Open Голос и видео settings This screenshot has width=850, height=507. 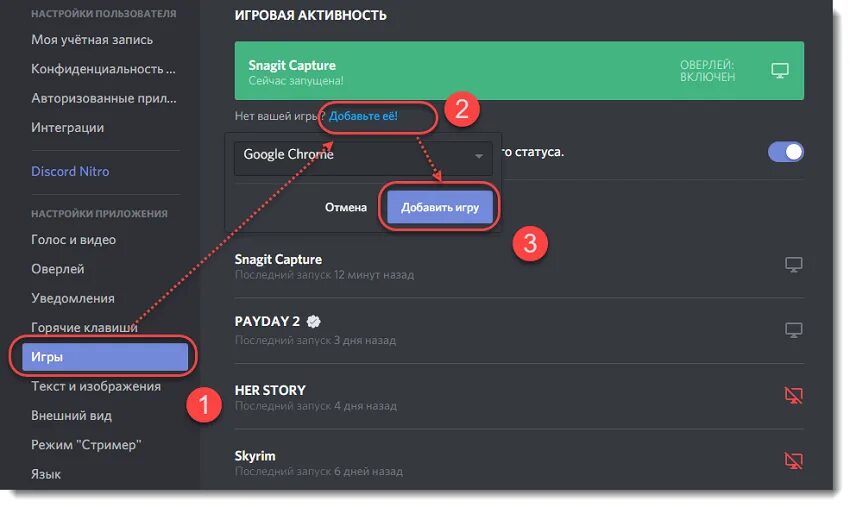pyautogui.click(x=74, y=240)
